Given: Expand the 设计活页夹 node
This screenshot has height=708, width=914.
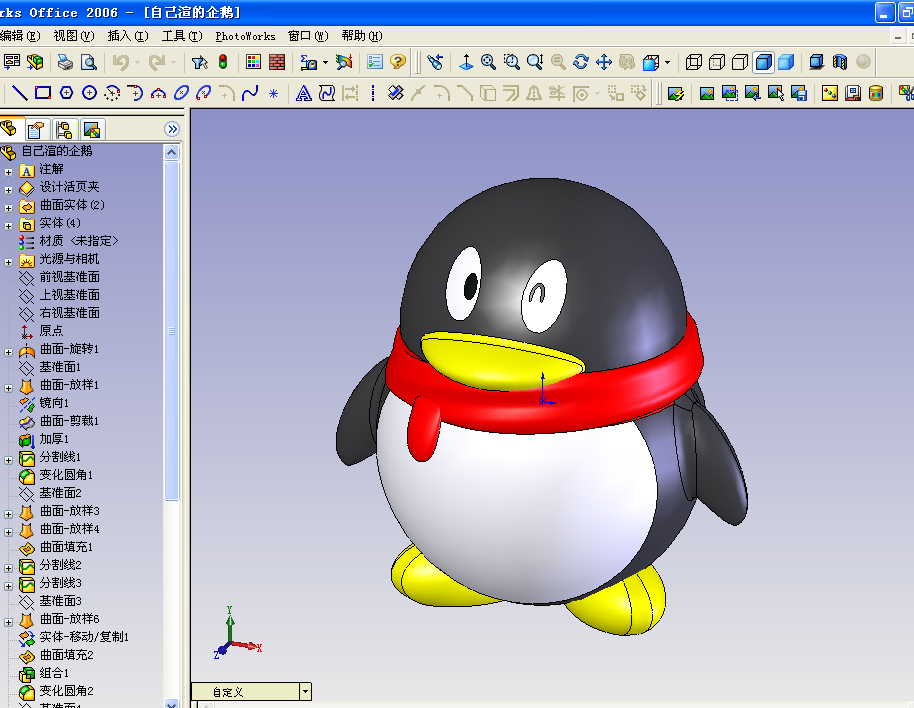Looking at the screenshot, I should (8, 189).
